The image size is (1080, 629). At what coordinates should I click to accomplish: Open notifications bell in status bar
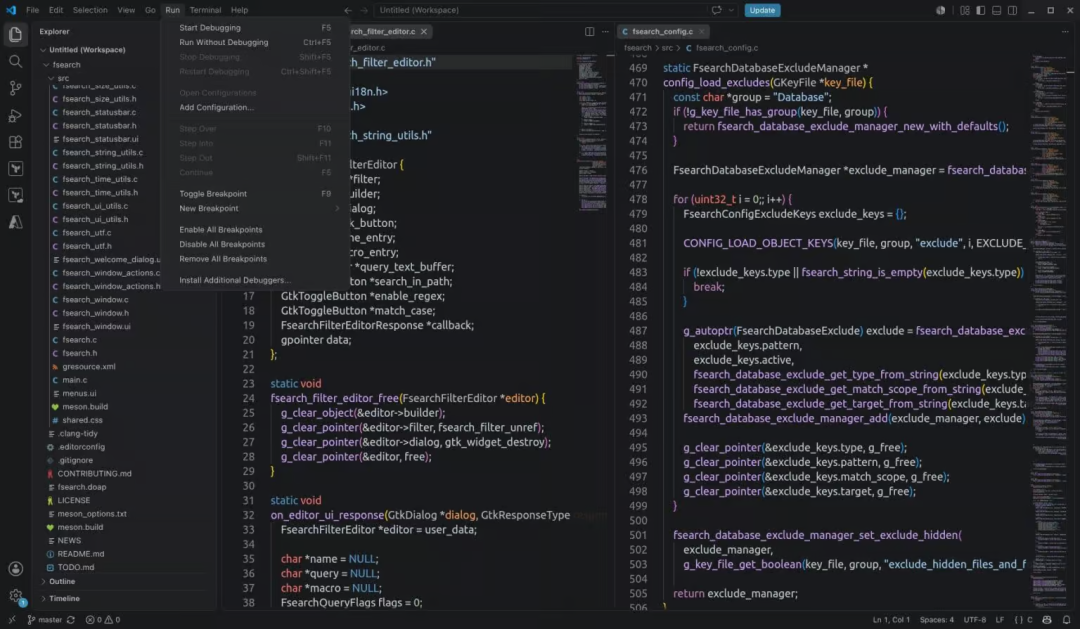pyautogui.click(x=1066, y=619)
